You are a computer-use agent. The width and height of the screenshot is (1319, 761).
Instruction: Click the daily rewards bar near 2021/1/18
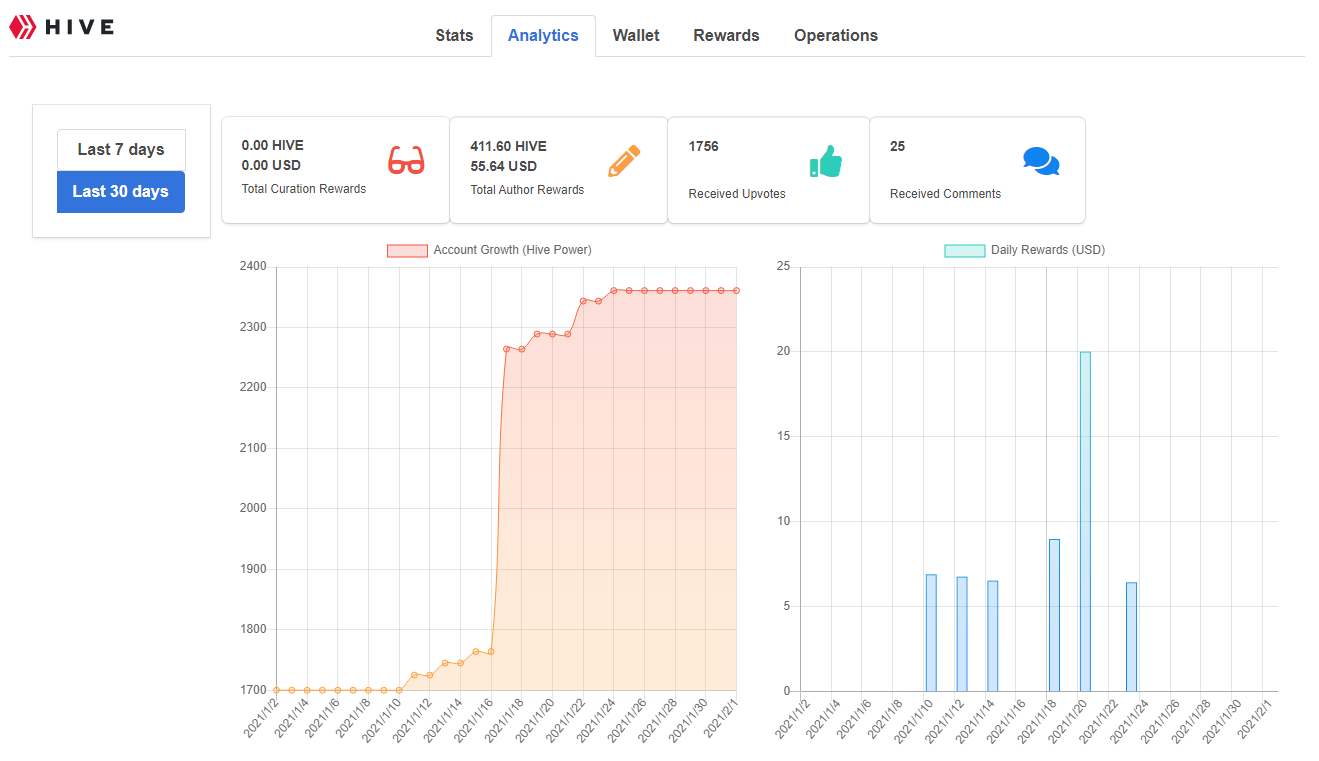(x=1054, y=615)
